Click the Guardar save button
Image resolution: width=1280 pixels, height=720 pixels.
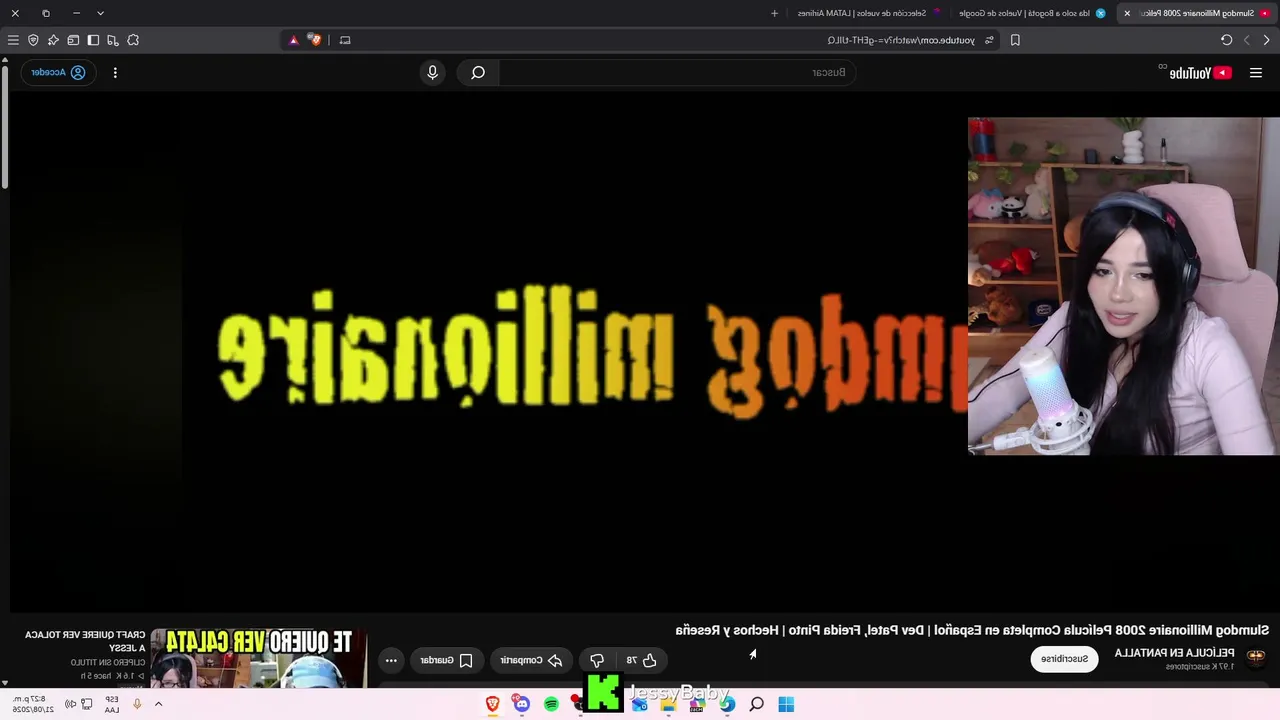tap(446, 660)
